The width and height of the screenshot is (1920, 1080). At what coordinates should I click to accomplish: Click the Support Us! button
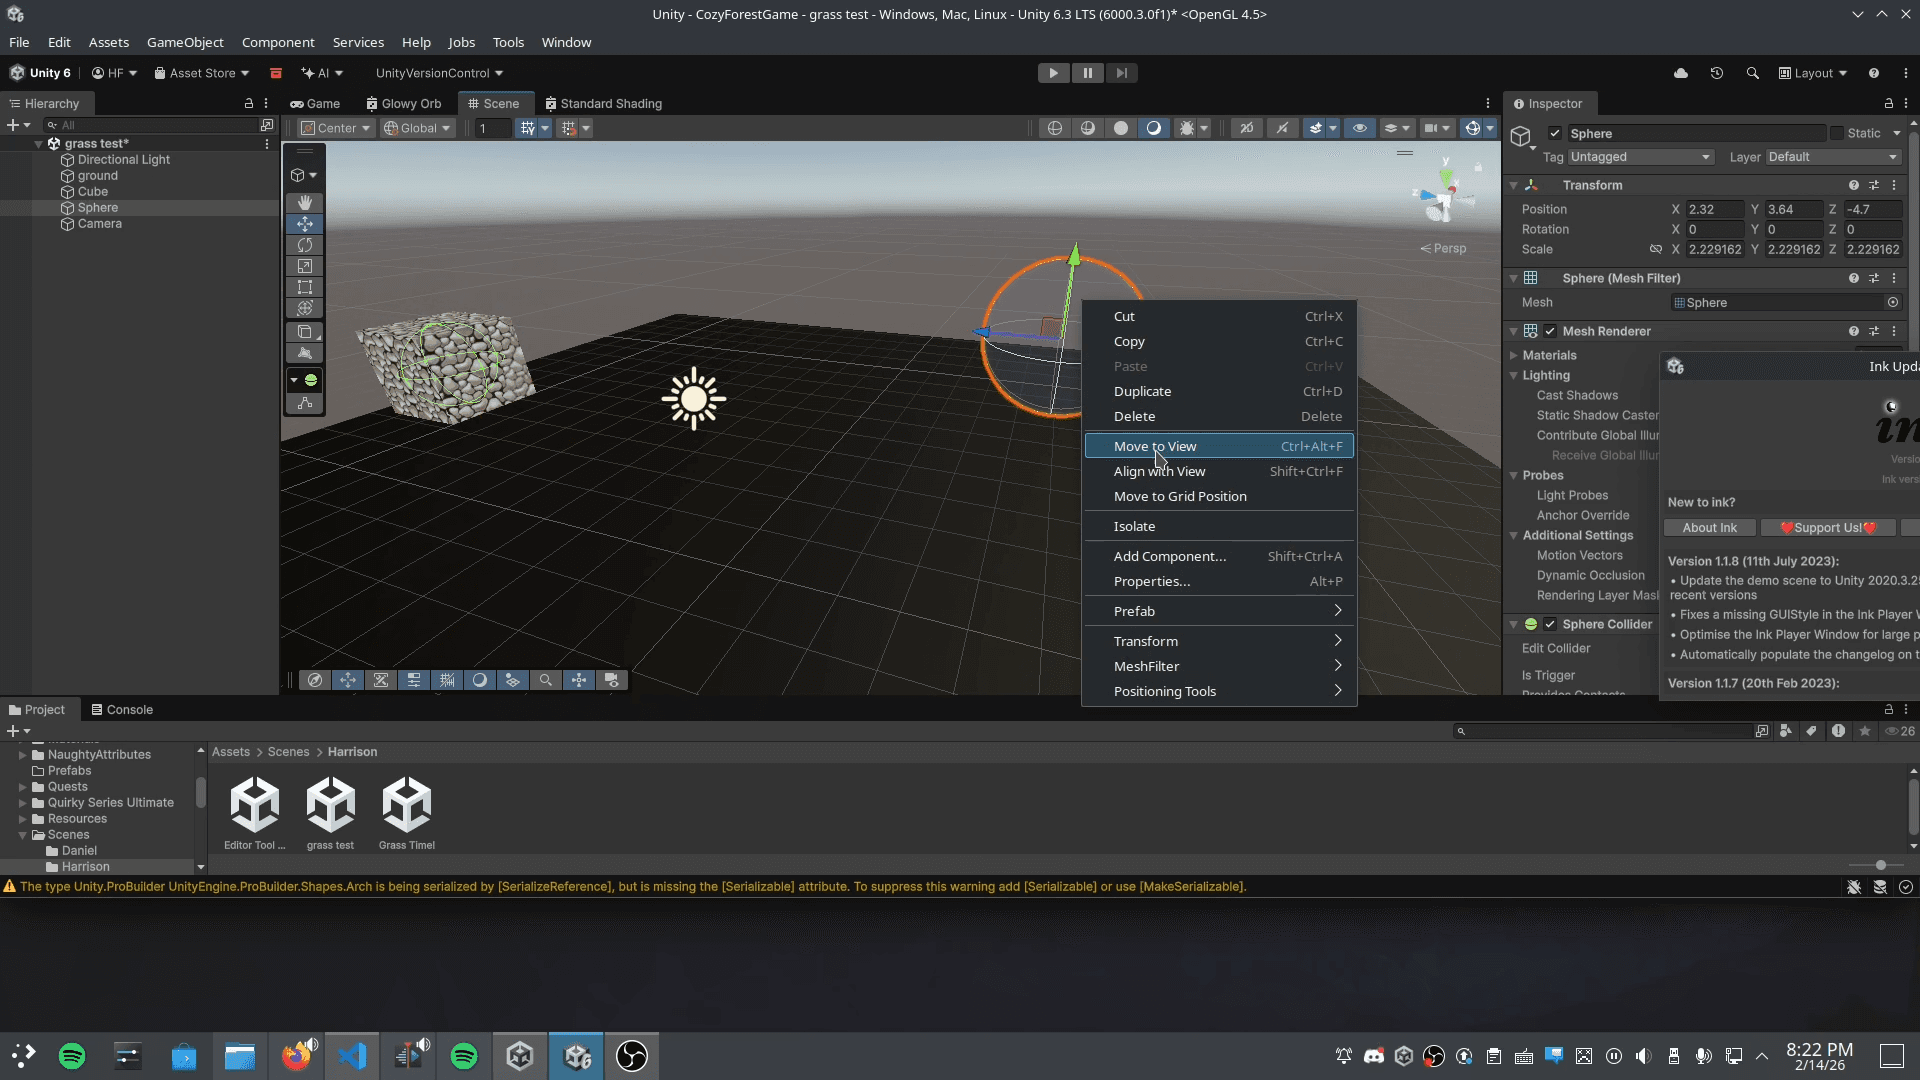1827,528
